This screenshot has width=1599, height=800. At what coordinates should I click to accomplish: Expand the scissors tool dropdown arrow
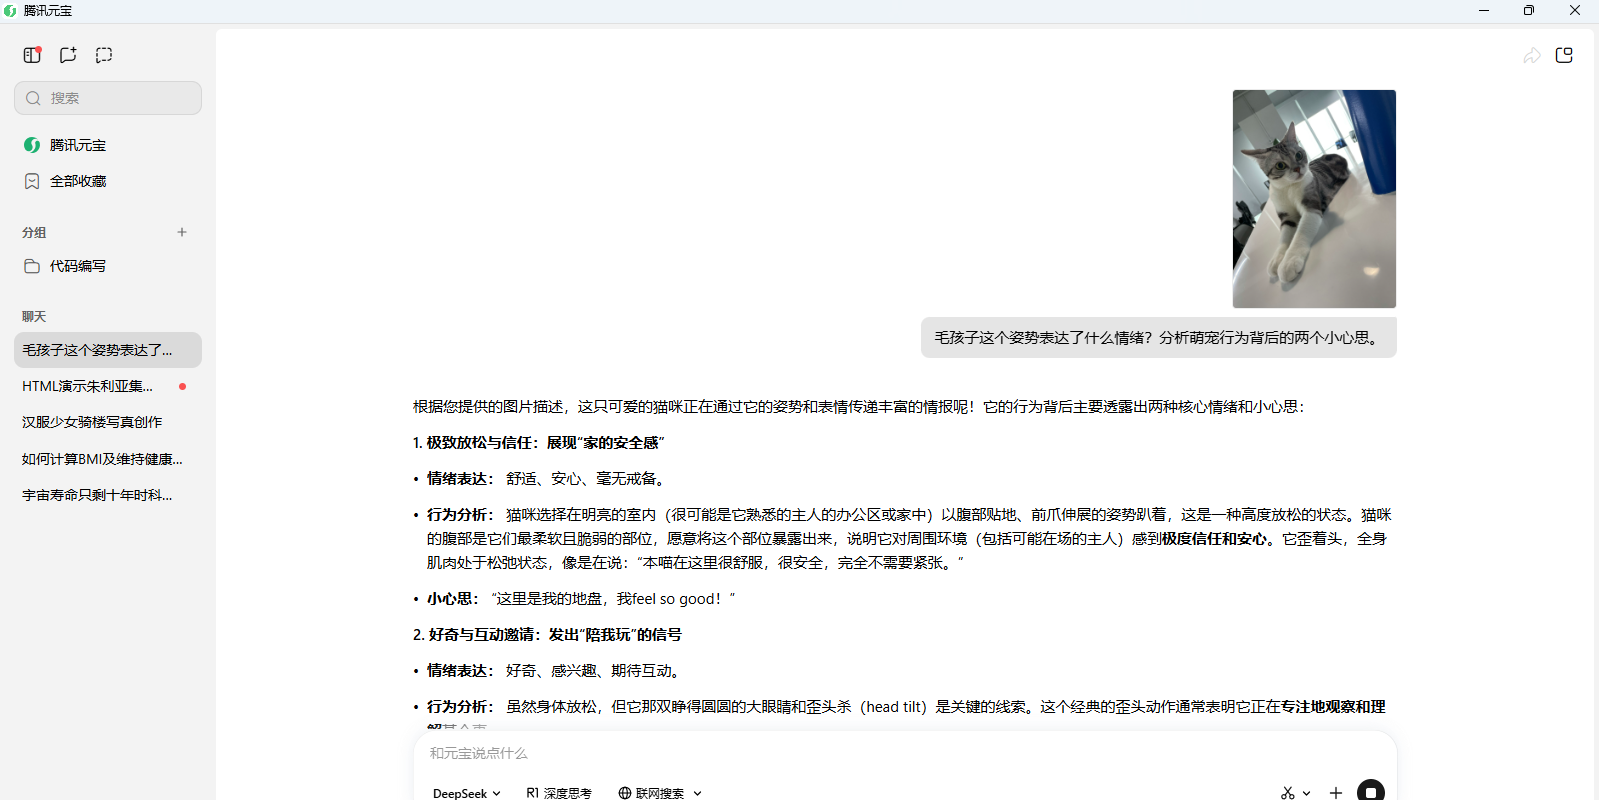tap(1306, 793)
